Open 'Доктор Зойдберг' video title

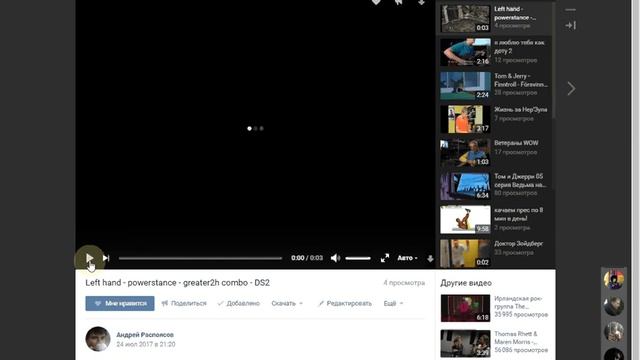pos(518,243)
